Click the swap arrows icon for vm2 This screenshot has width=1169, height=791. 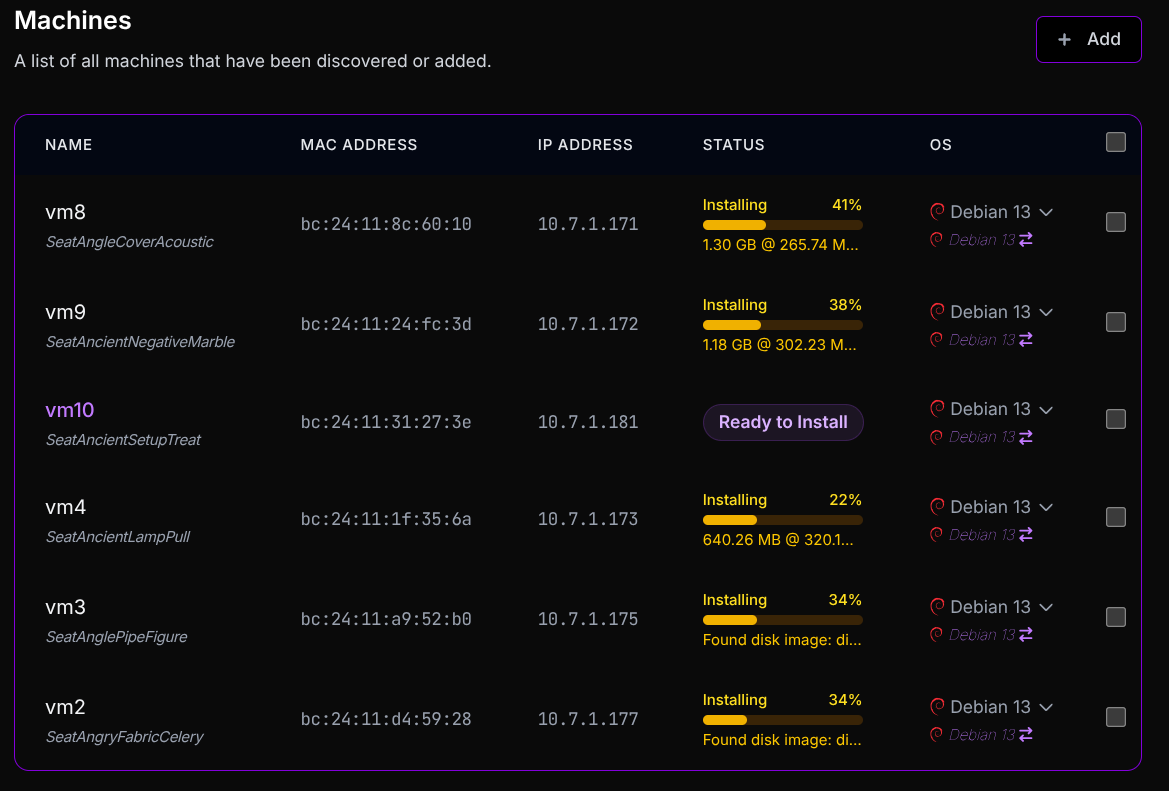click(1025, 735)
